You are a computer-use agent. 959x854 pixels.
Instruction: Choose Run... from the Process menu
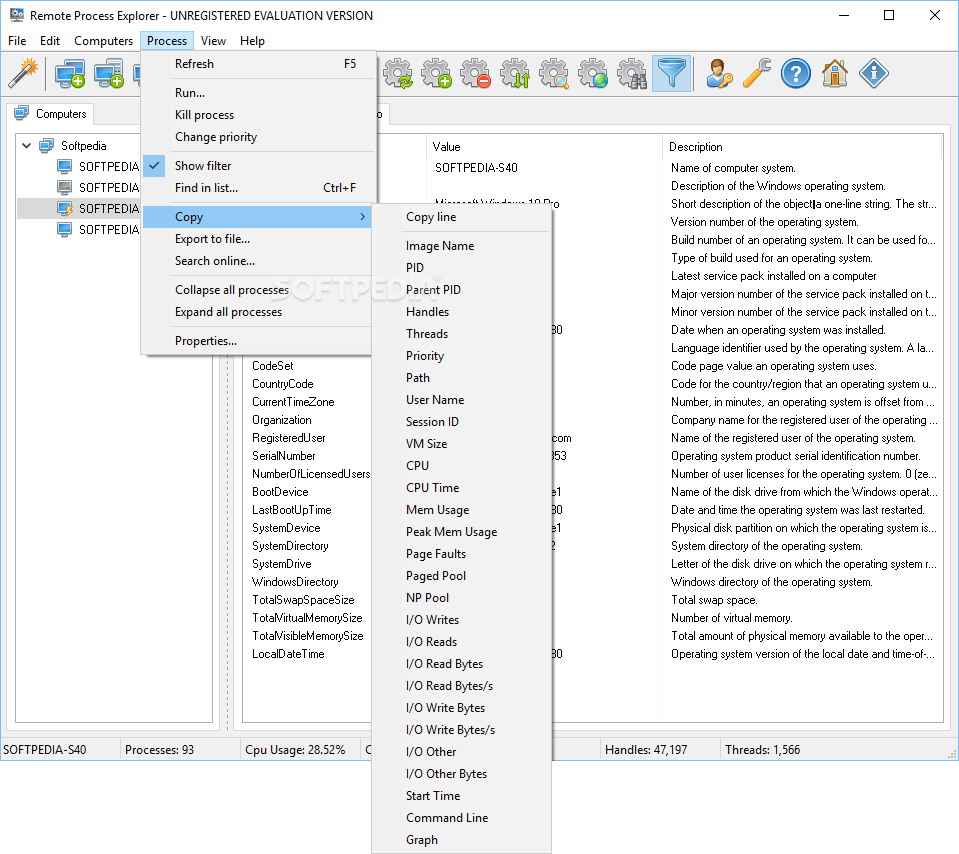click(x=258, y=93)
